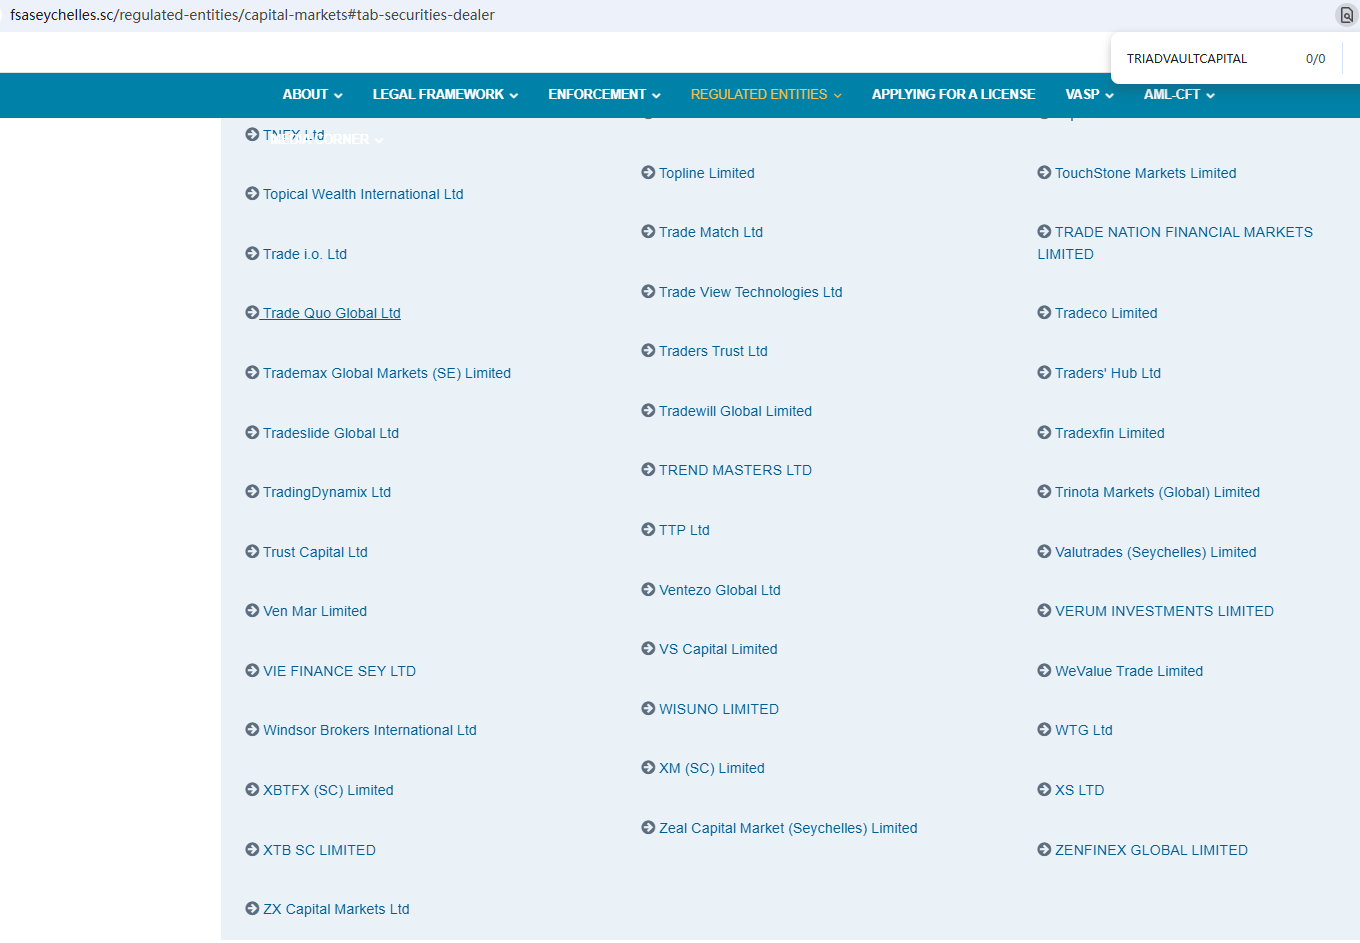Expand the ABOUT dropdown menu
The height and width of the screenshot is (943, 1360).
click(312, 94)
